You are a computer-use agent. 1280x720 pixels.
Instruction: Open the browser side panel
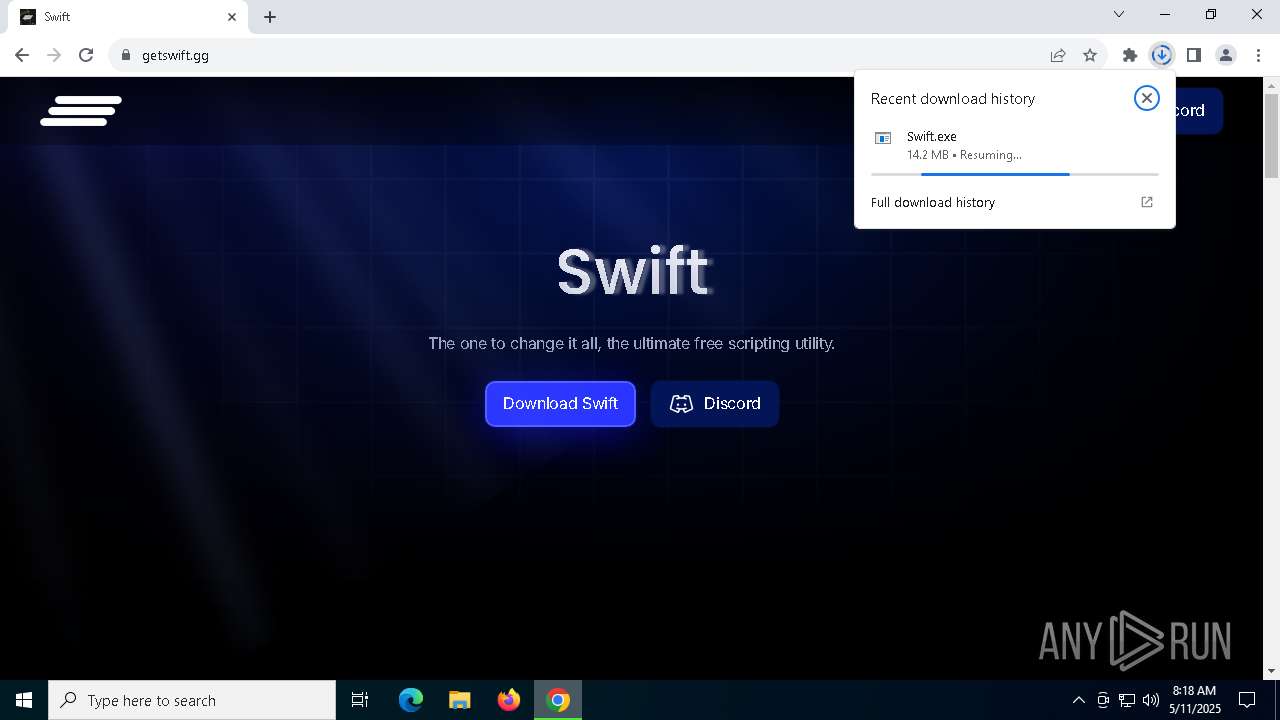1193,55
